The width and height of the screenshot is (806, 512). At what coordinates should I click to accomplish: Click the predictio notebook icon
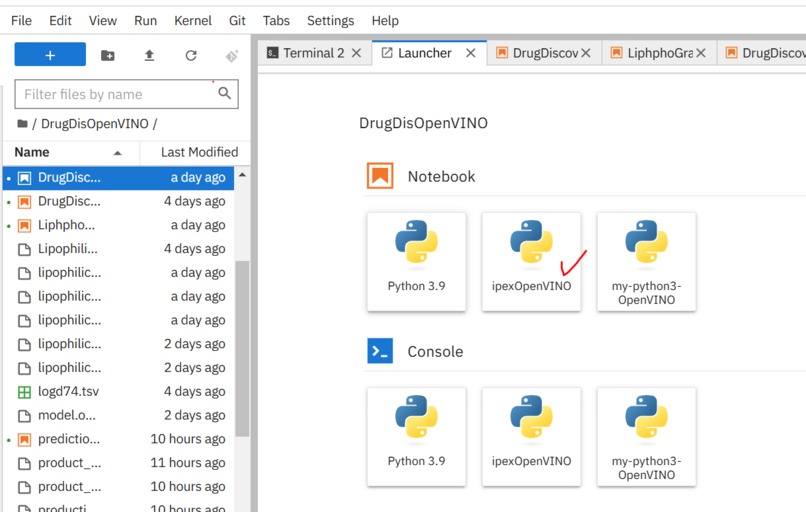tap(24, 440)
